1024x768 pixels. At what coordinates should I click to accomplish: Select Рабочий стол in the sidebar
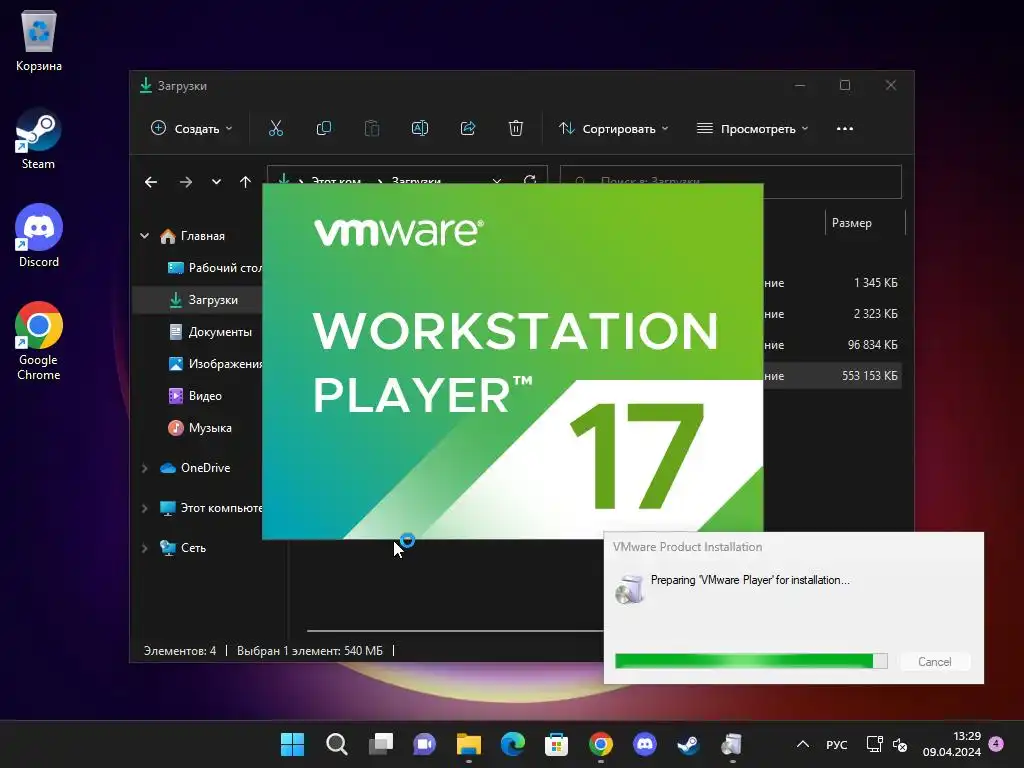click(x=214, y=268)
